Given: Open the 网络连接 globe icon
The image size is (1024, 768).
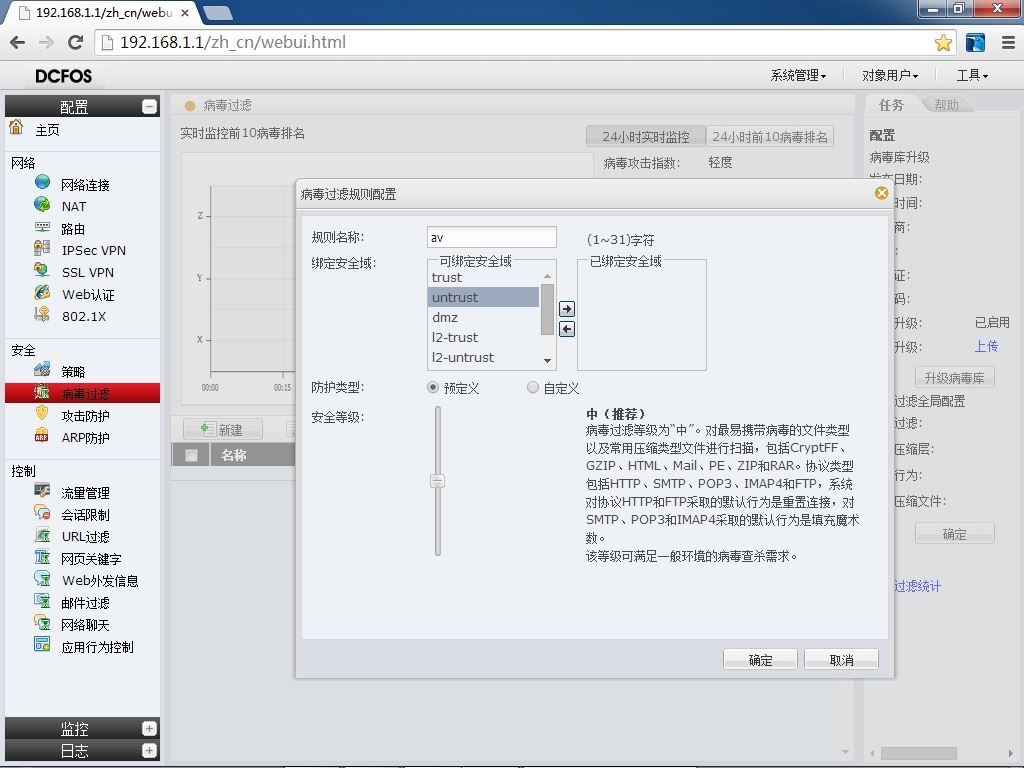Looking at the screenshot, I should click(42, 183).
